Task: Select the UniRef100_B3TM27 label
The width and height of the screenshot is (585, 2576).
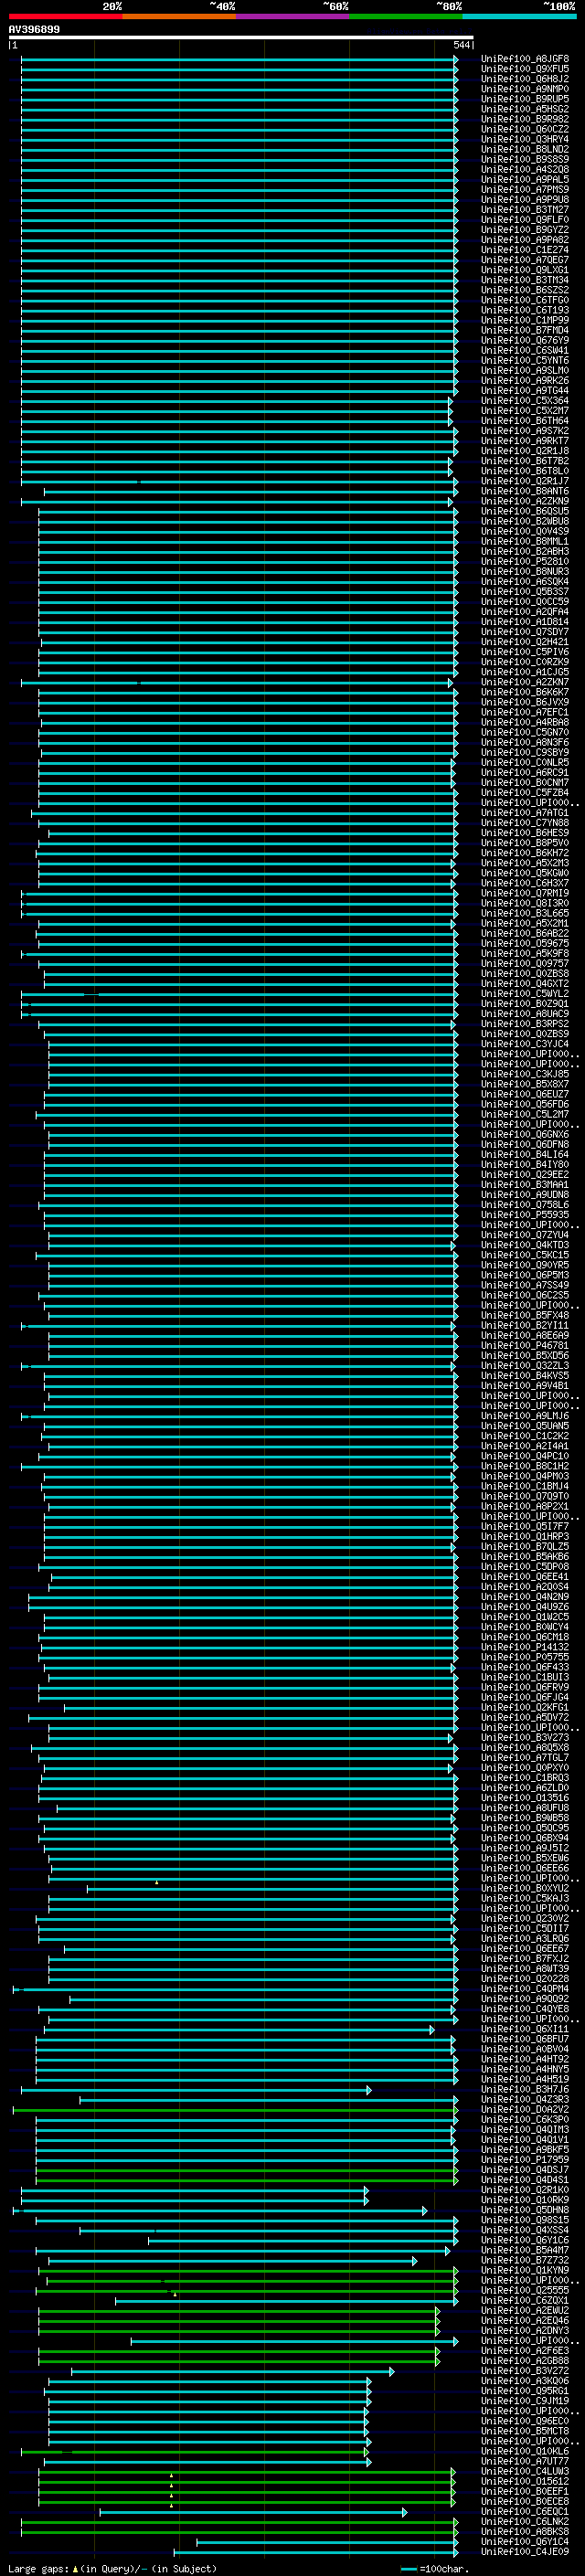Action: [x=525, y=210]
